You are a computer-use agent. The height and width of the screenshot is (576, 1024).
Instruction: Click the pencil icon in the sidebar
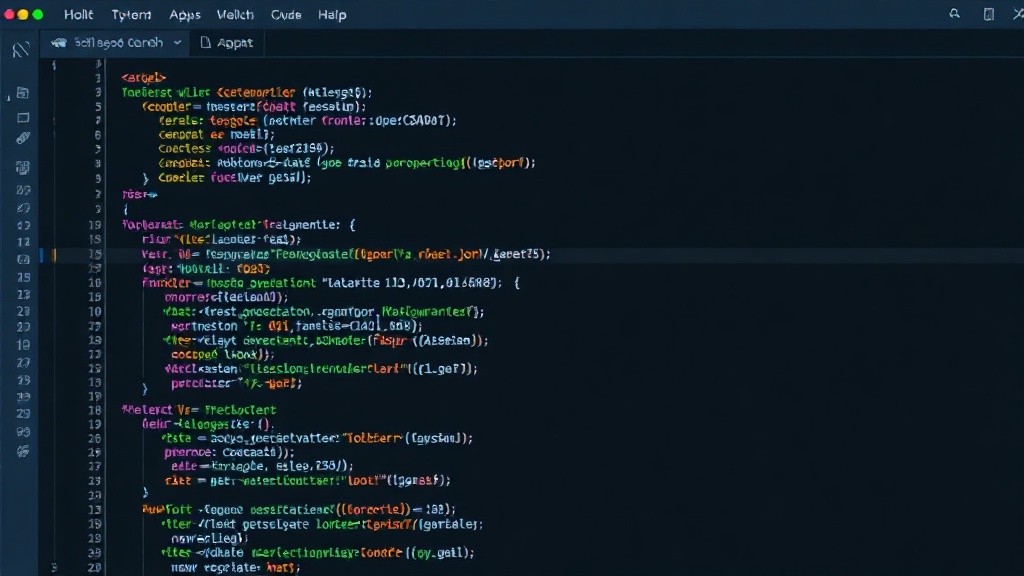click(23, 138)
